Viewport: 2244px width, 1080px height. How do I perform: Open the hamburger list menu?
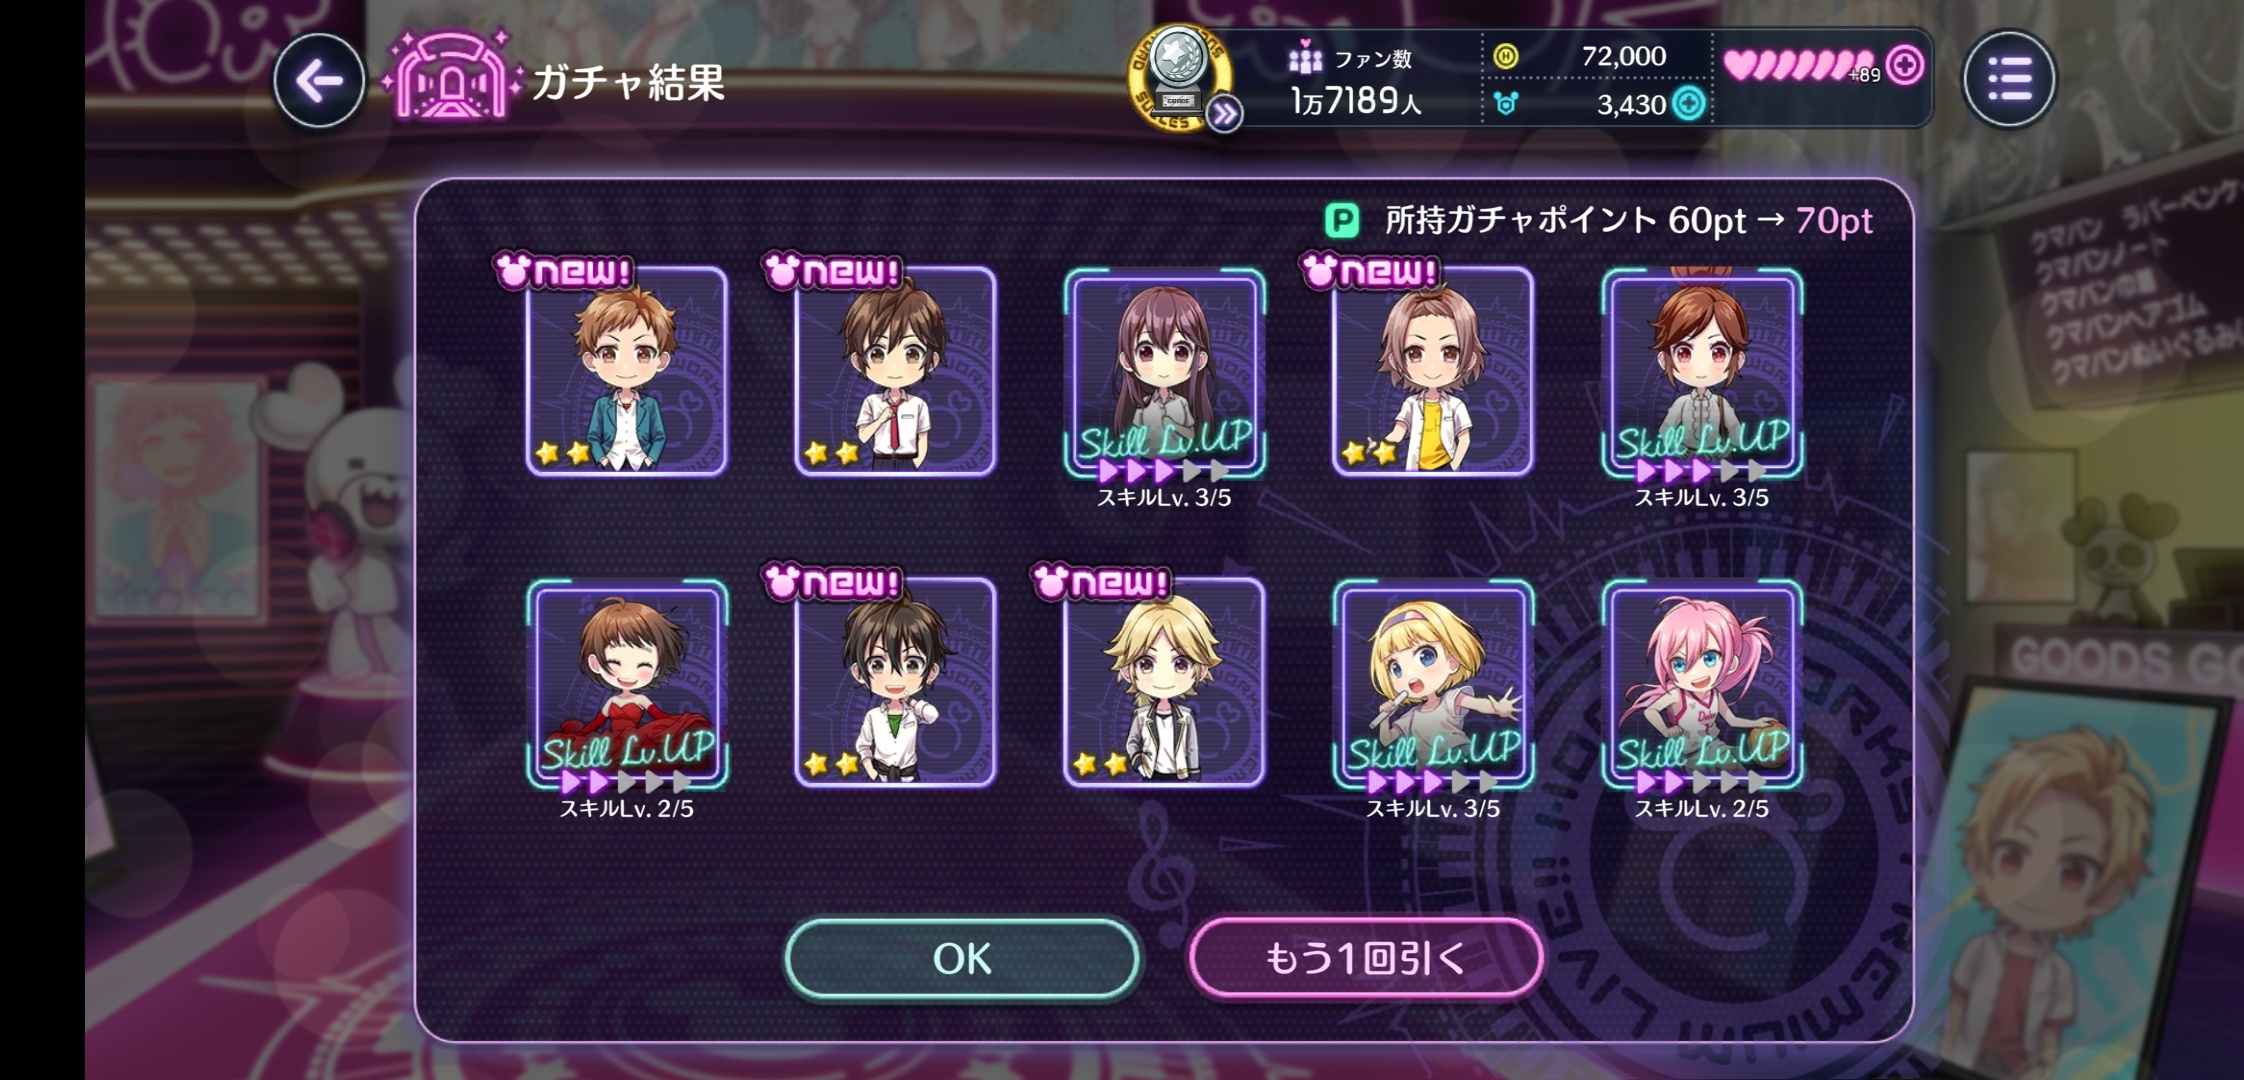coord(2009,79)
